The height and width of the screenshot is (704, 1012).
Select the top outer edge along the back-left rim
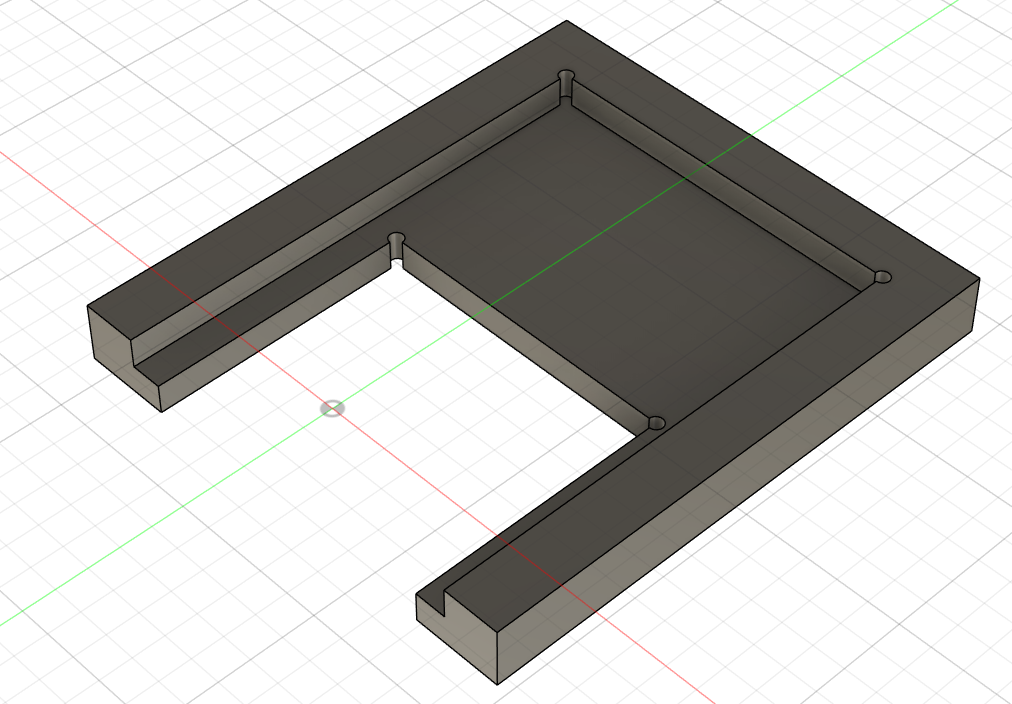pyautogui.click(x=330, y=162)
